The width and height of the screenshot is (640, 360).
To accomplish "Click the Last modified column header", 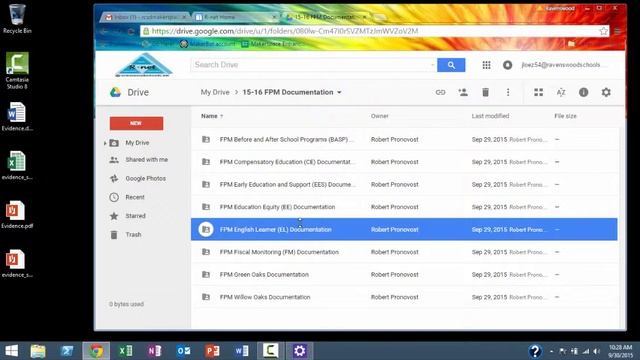I will click(x=490, y=116).
